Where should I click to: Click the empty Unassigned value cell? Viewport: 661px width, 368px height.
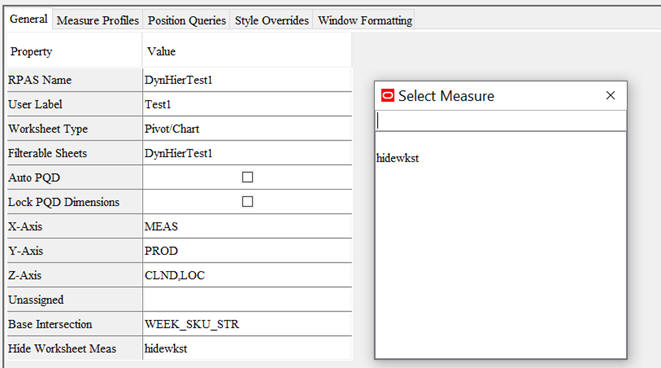(x=247, y=300)
